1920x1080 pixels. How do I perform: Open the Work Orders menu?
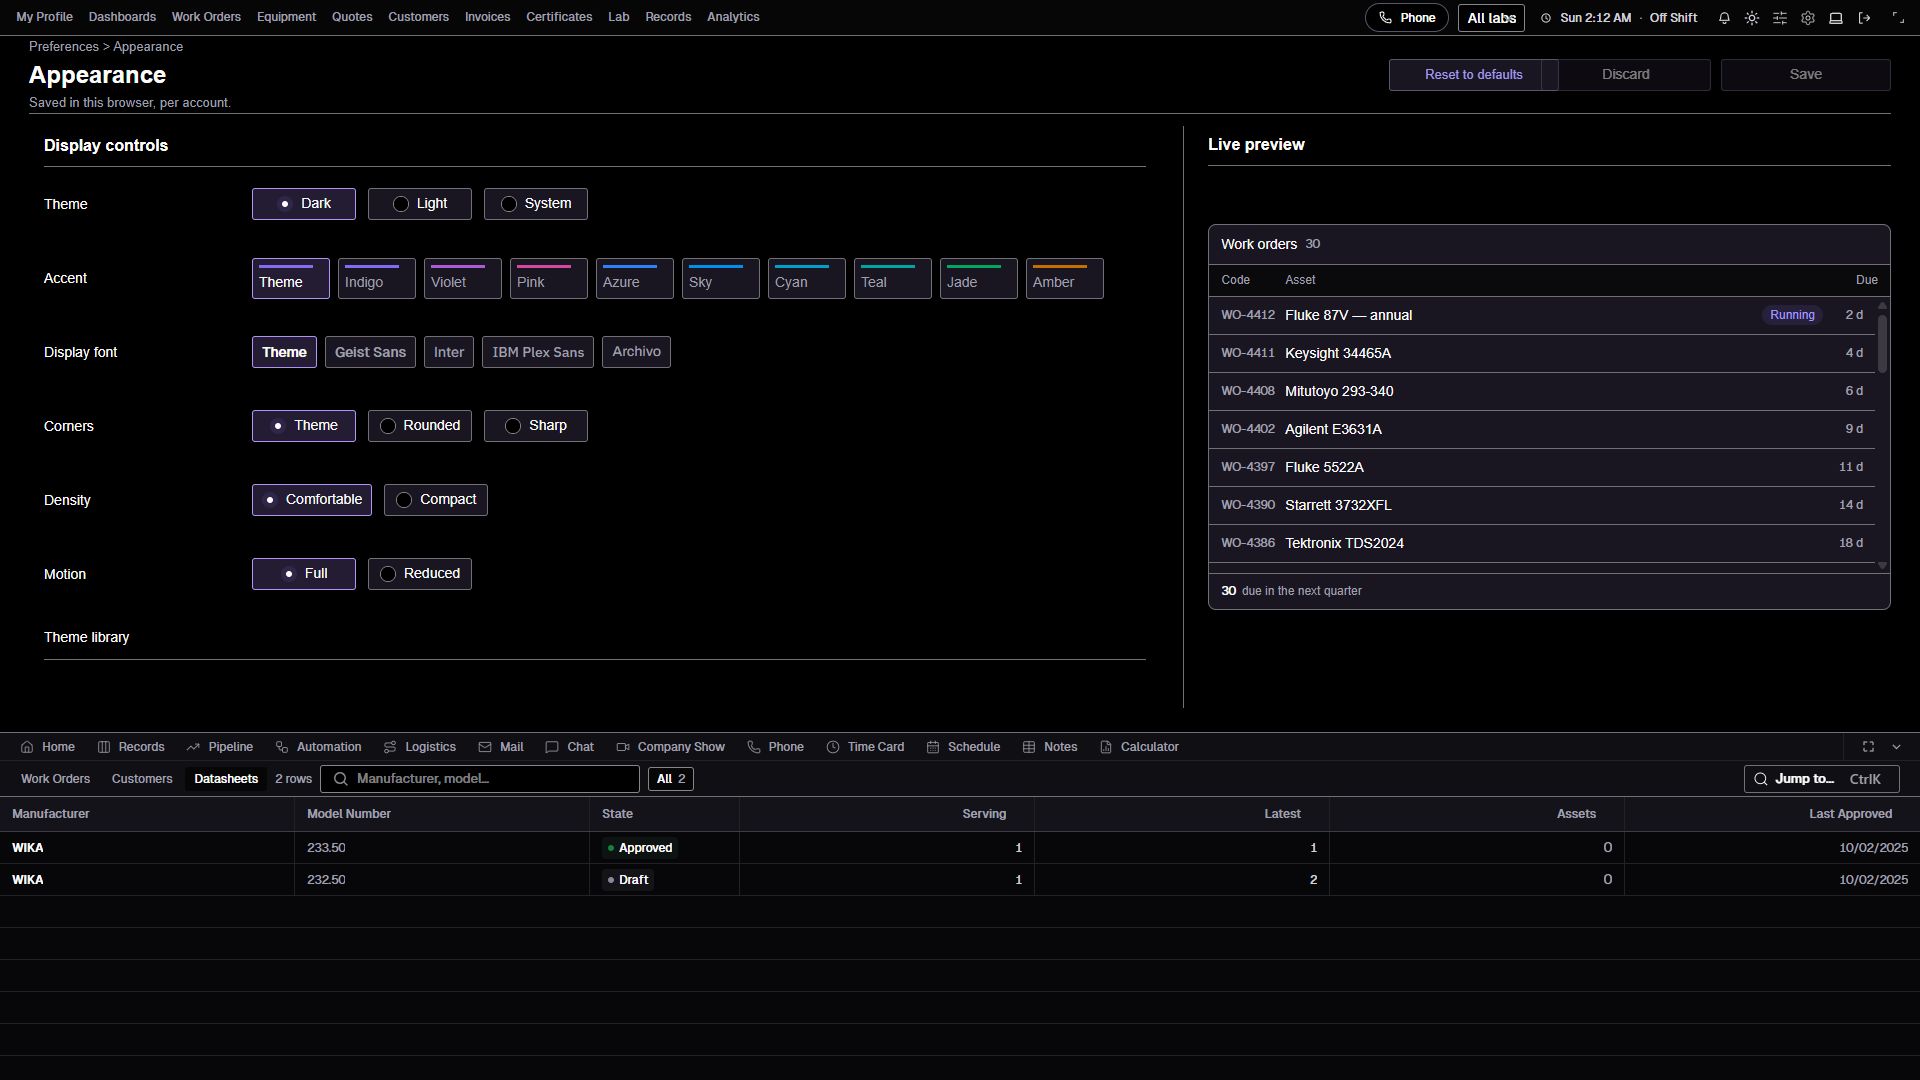pyautogui.click(x=206, y=17)
